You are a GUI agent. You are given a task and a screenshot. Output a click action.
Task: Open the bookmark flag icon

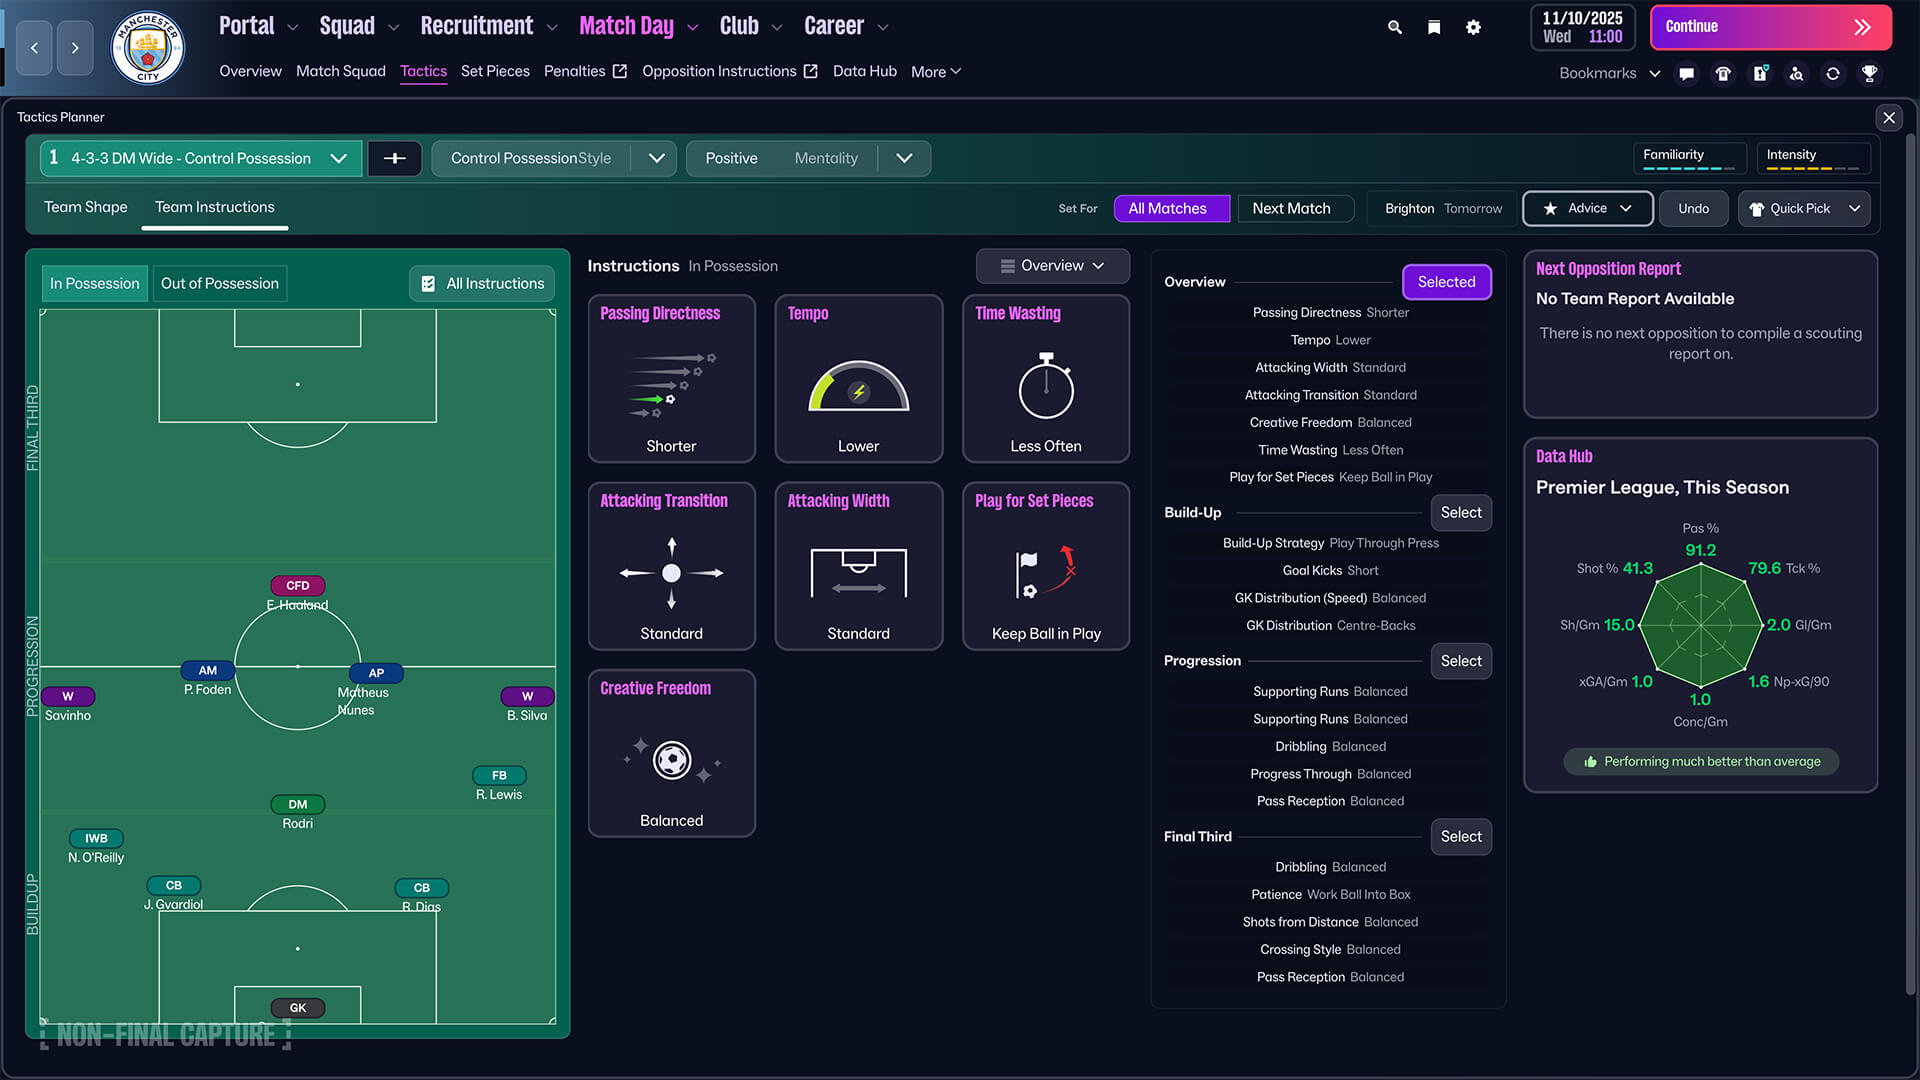click(x=1433, y=27)
